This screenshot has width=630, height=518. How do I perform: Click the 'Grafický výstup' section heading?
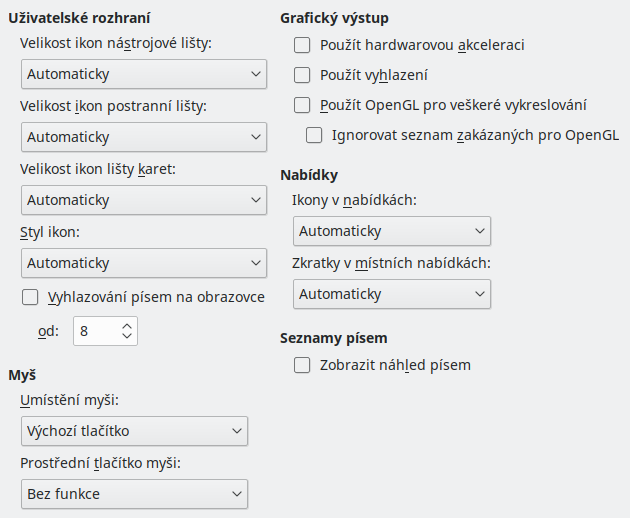point(334,18)
